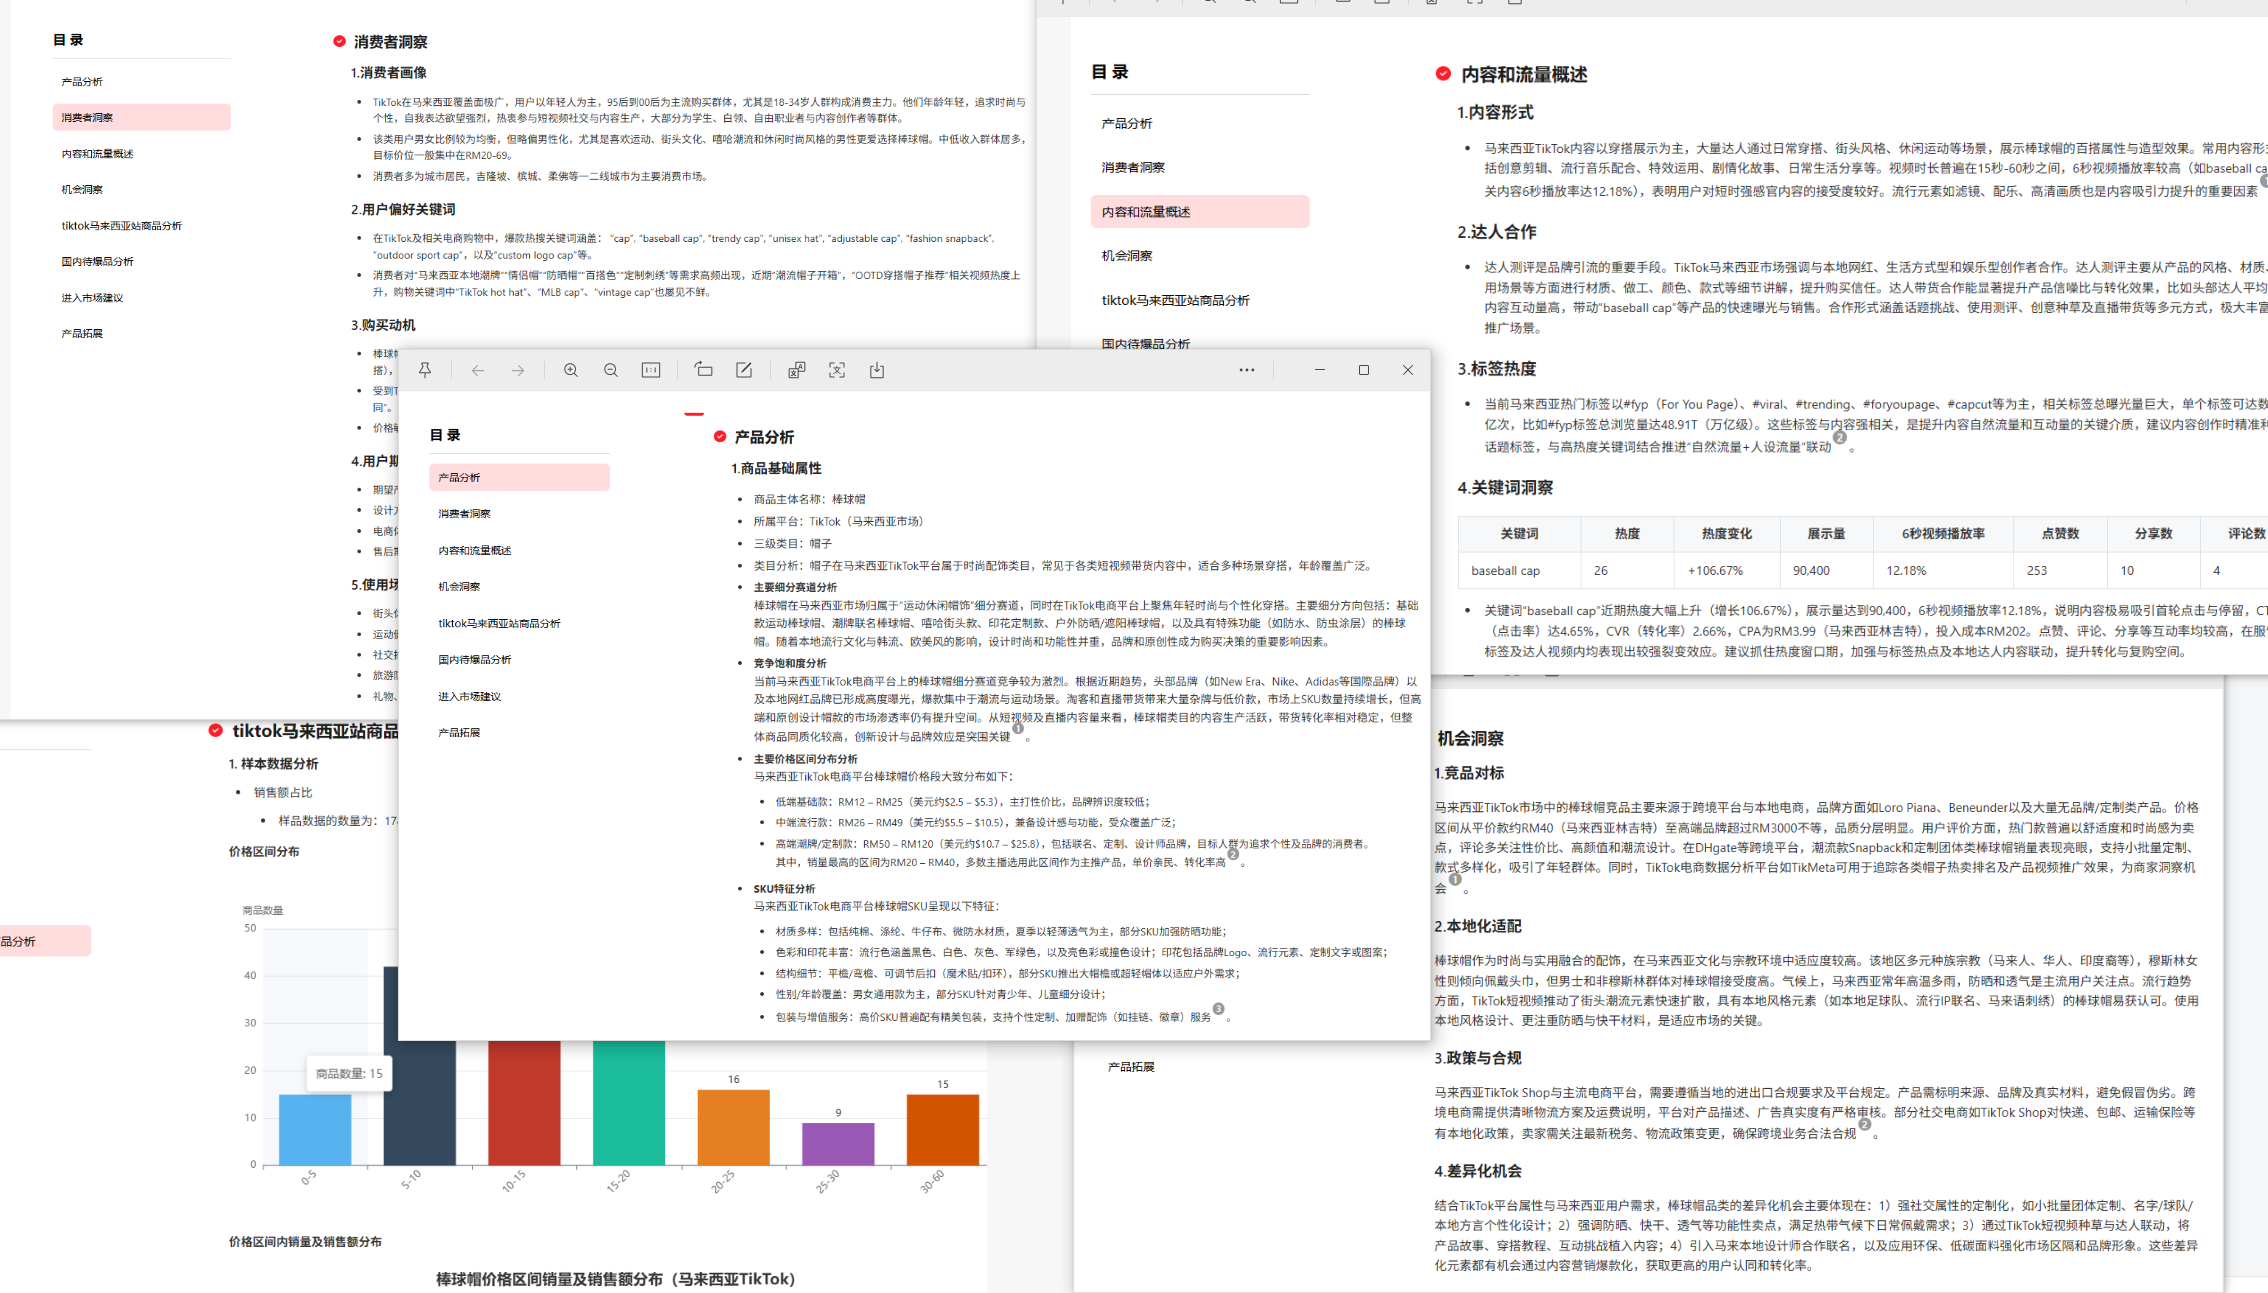Click the orange 20-25 bar labeled 16

pos(733,1127)
